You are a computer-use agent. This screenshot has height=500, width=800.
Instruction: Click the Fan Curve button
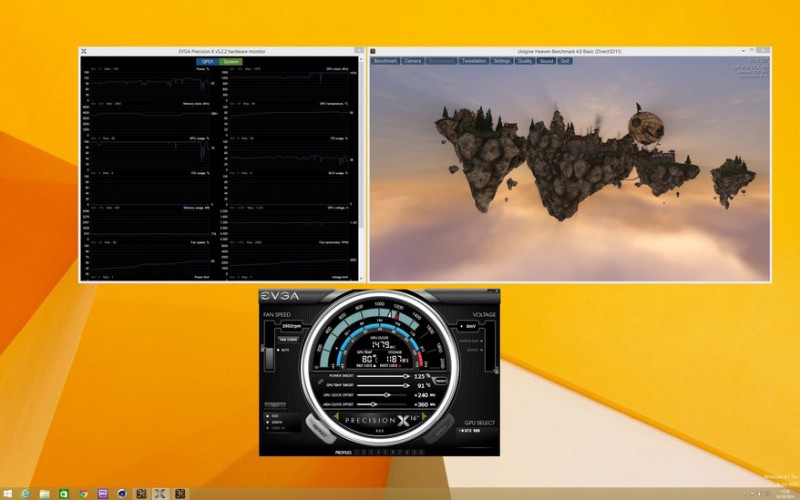[288, 339]
